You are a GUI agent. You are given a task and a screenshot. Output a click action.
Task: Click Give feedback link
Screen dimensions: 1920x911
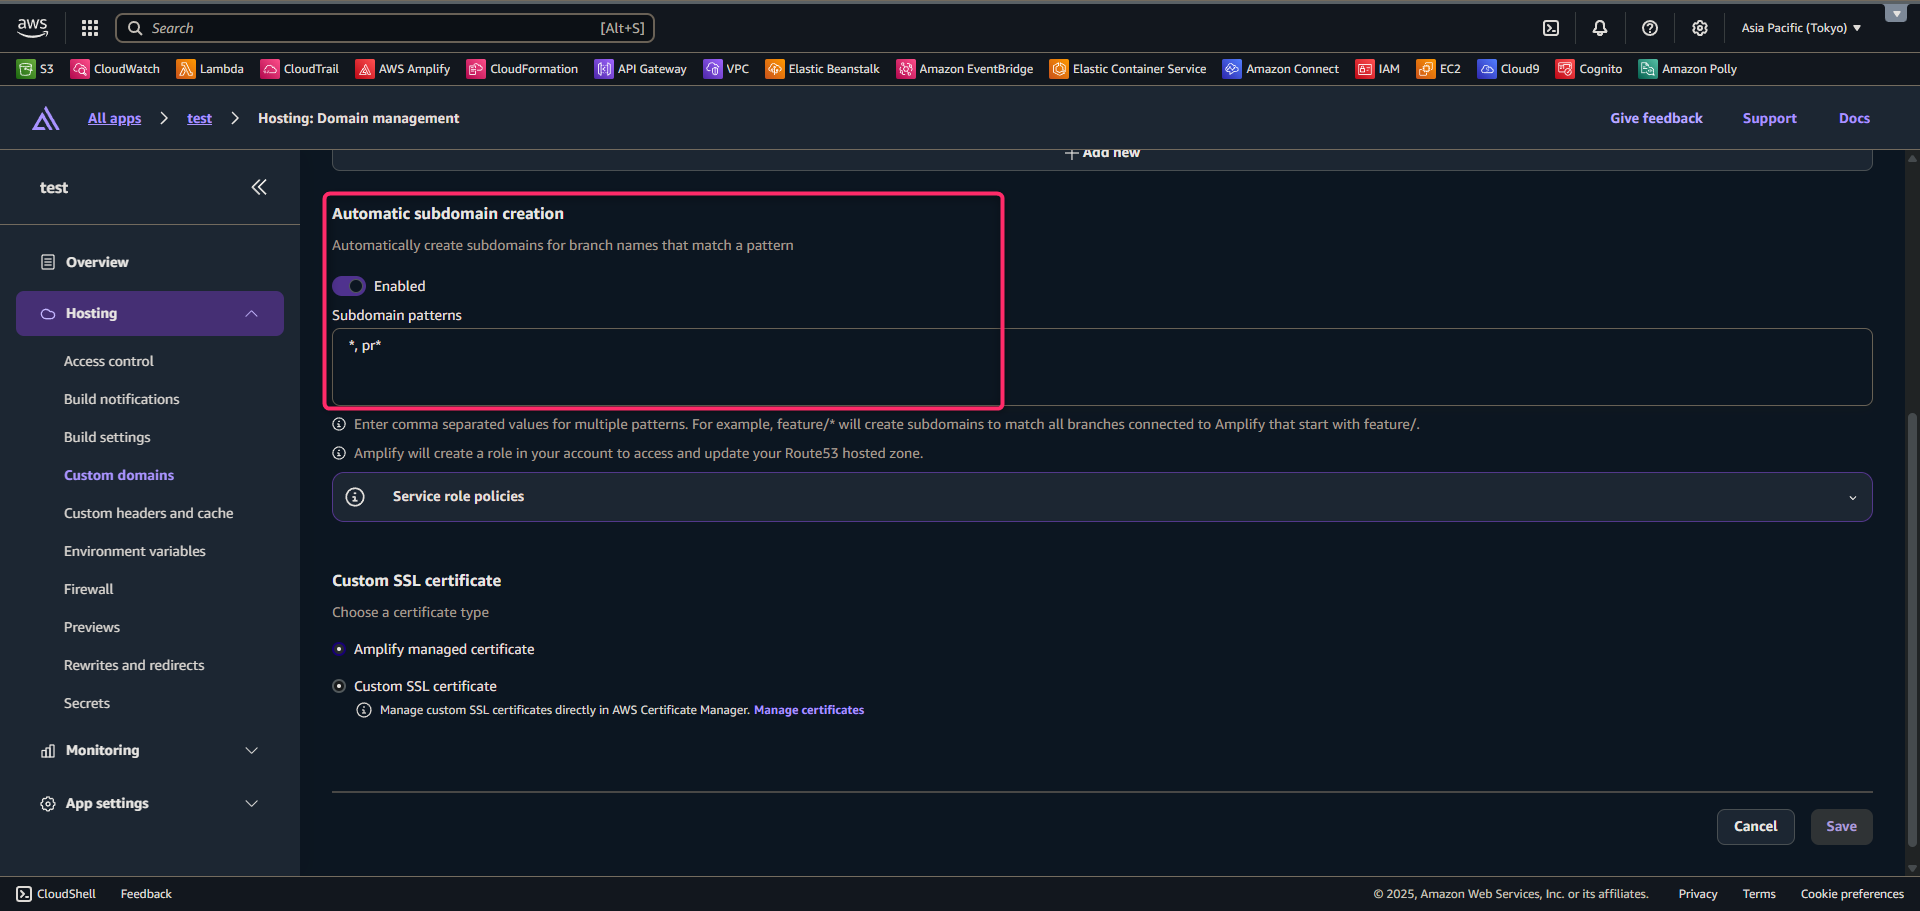pyautogui.click(x=1656, y=118)
